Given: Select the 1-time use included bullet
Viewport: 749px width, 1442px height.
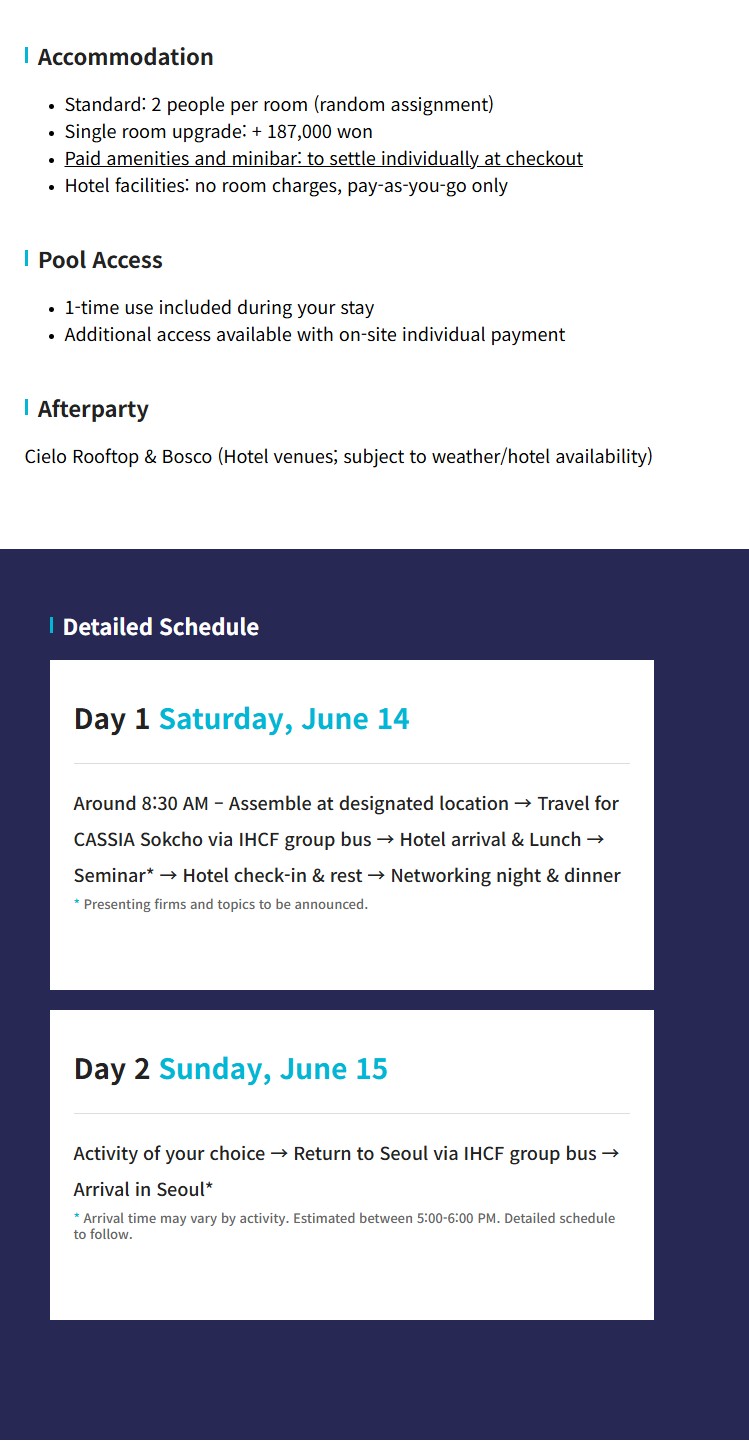Looking at the screenshot, I should pyautogui.click(x=219, y=307).
